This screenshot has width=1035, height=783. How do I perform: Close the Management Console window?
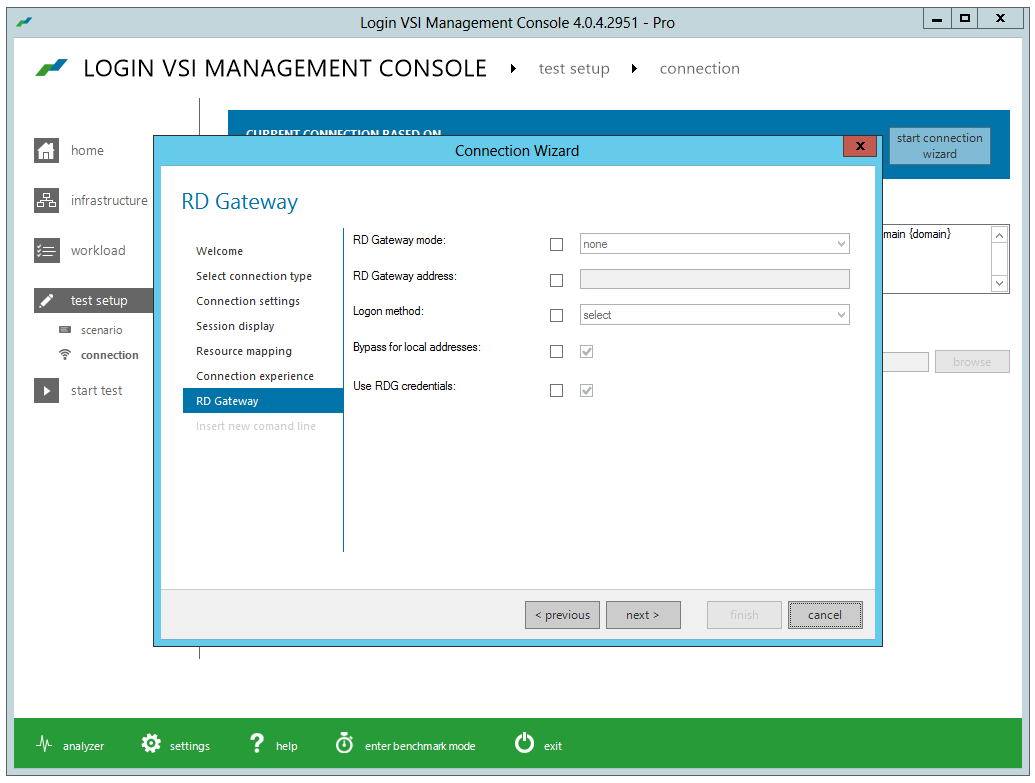tap(1000, 19)
